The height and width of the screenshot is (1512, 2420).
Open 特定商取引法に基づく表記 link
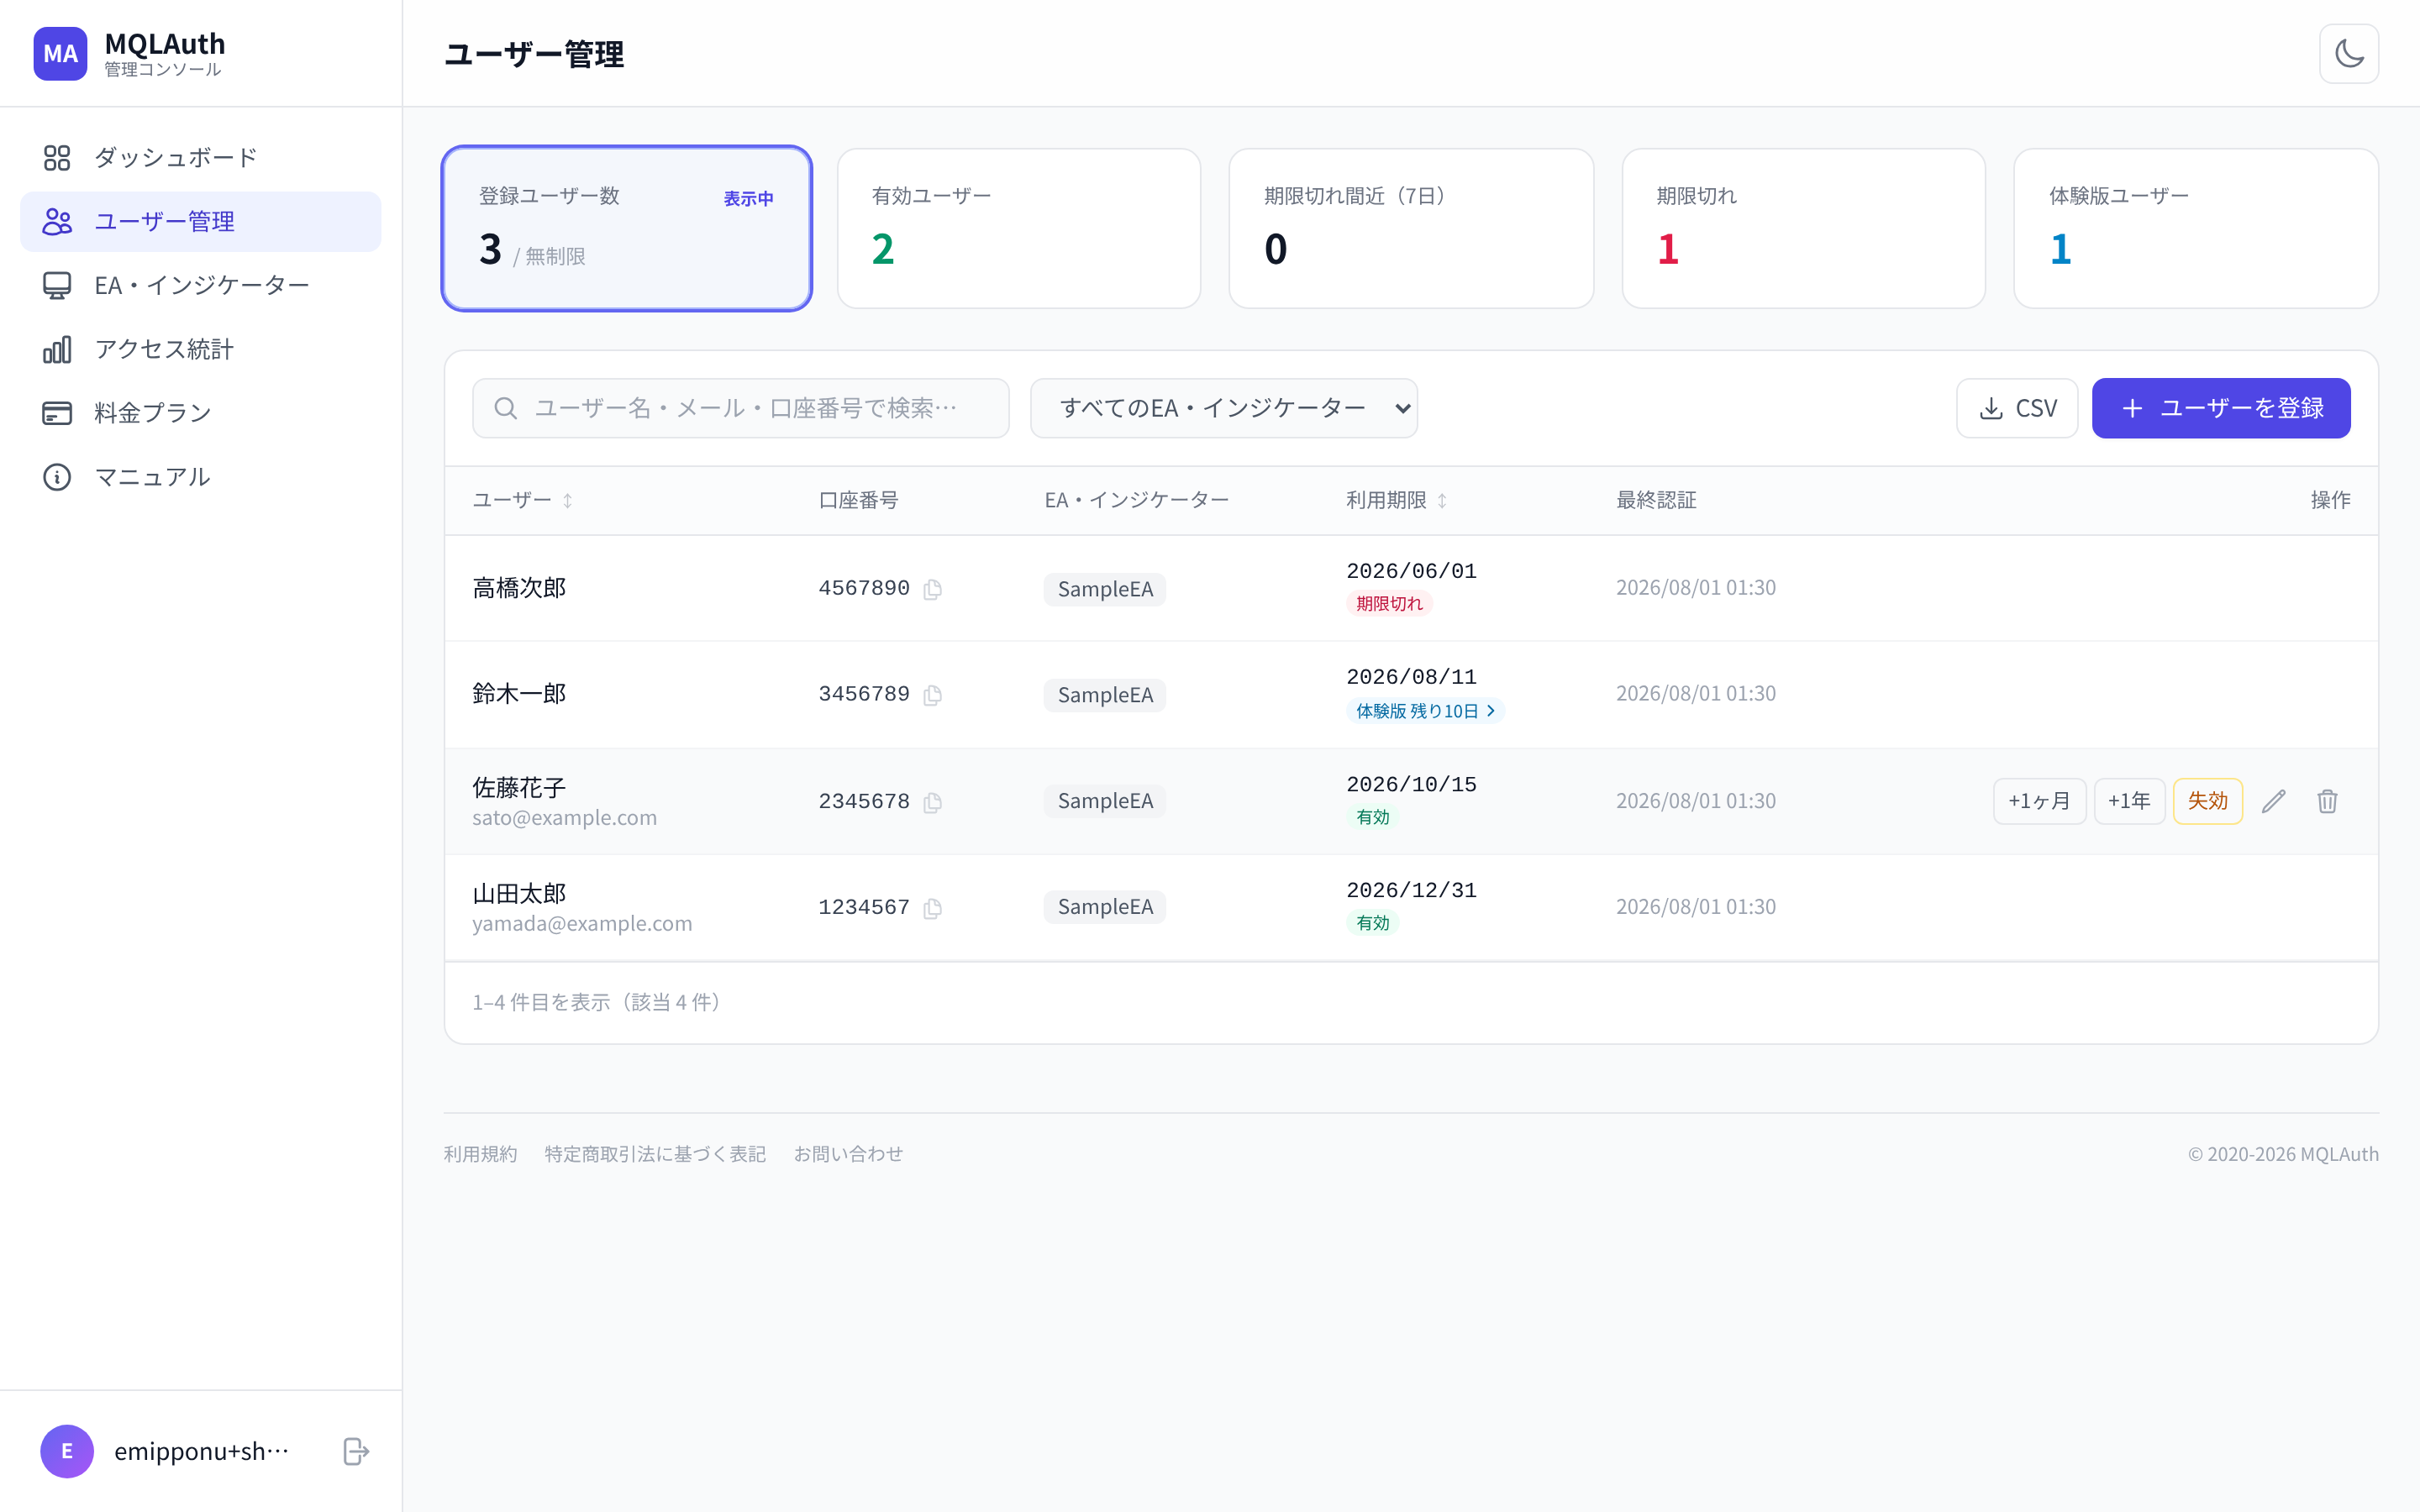coord(655,1154)
